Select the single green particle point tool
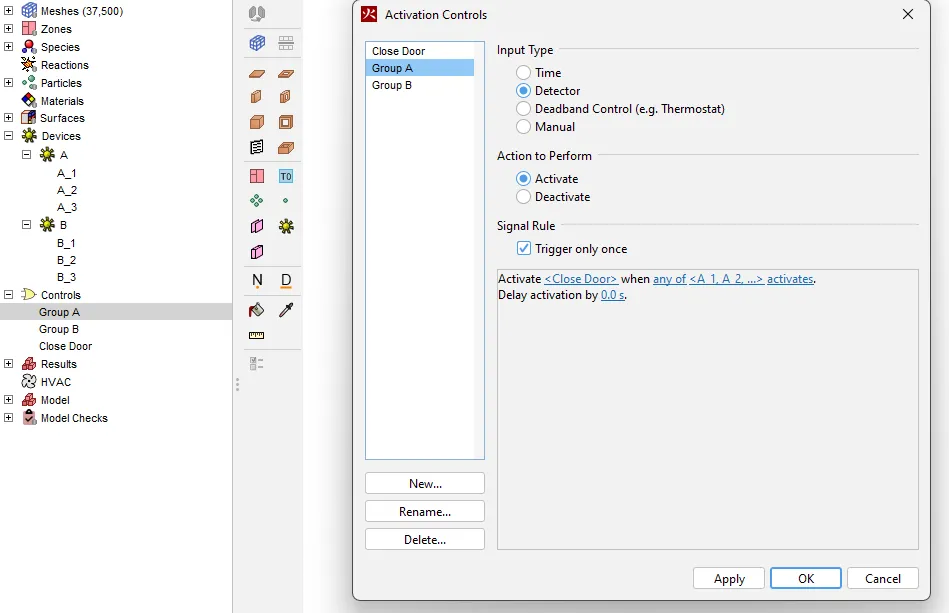The image size is (949, 613). click(286, 200)
